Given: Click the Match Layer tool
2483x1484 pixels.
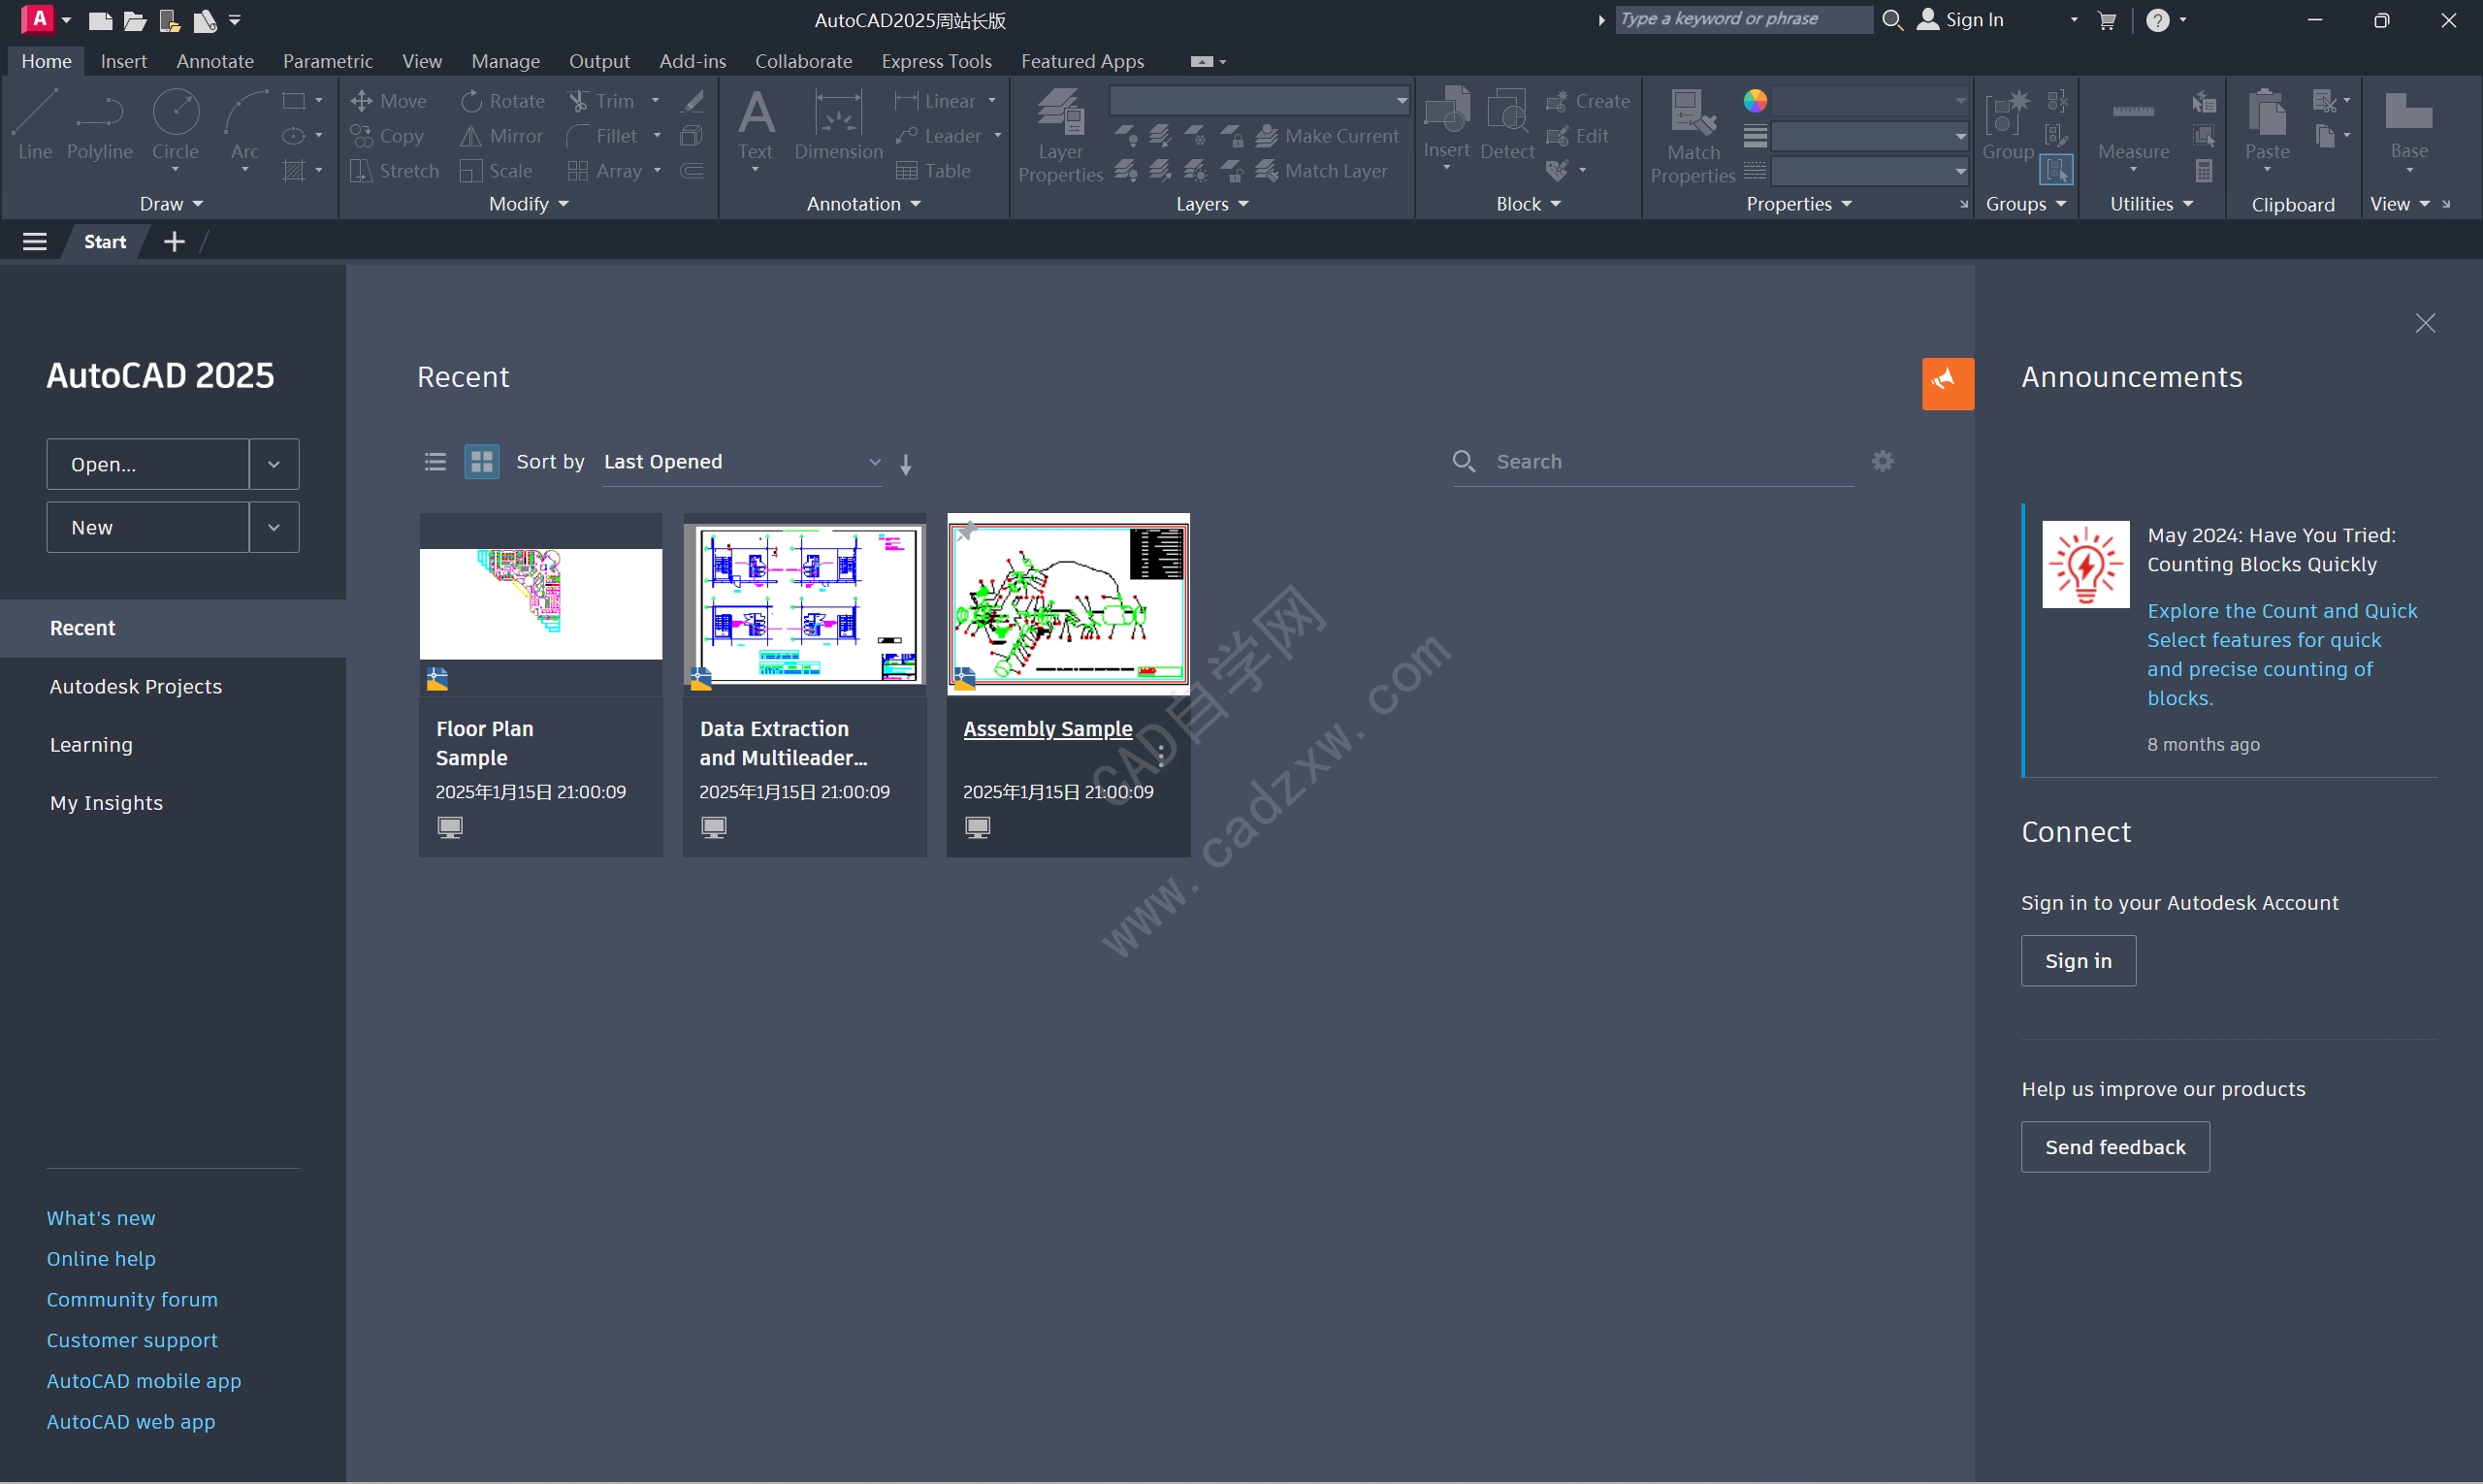Looking at the screenshot, I should coord(1321,171).
